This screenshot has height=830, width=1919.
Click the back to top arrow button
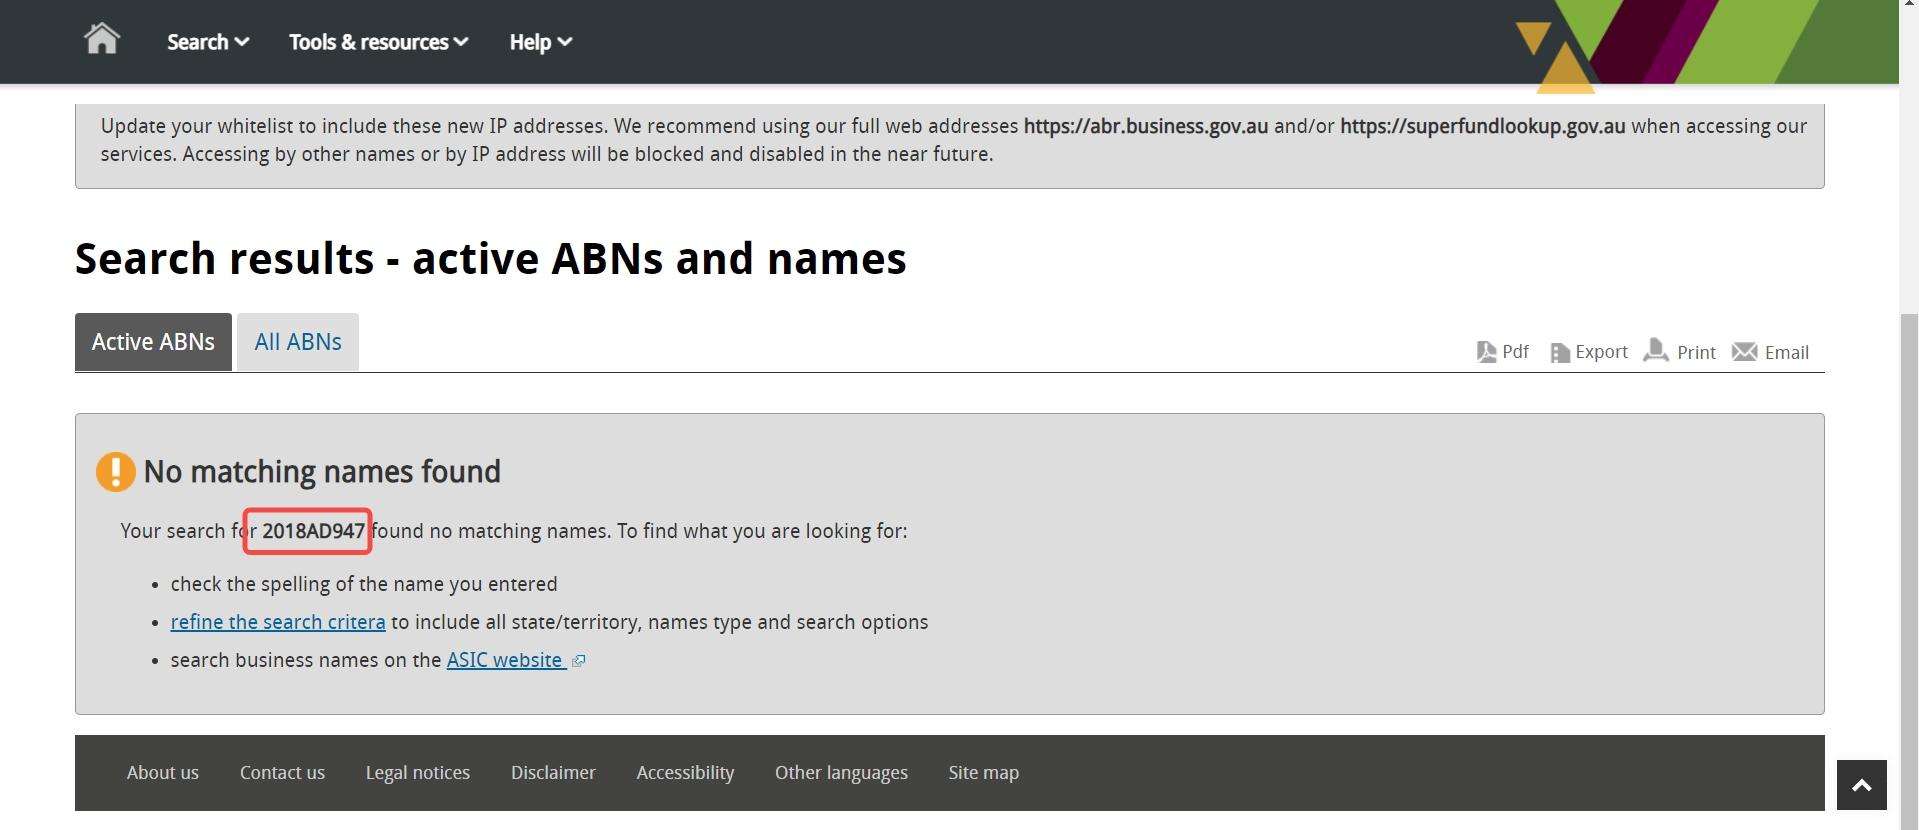click(1861, 785)
